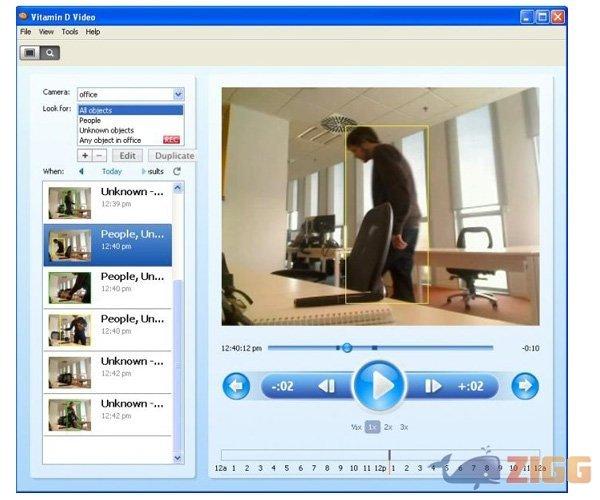Viewport: 600px width, 500px height.
Task: Set playback speed to 3x
Action: coord(404,427)
